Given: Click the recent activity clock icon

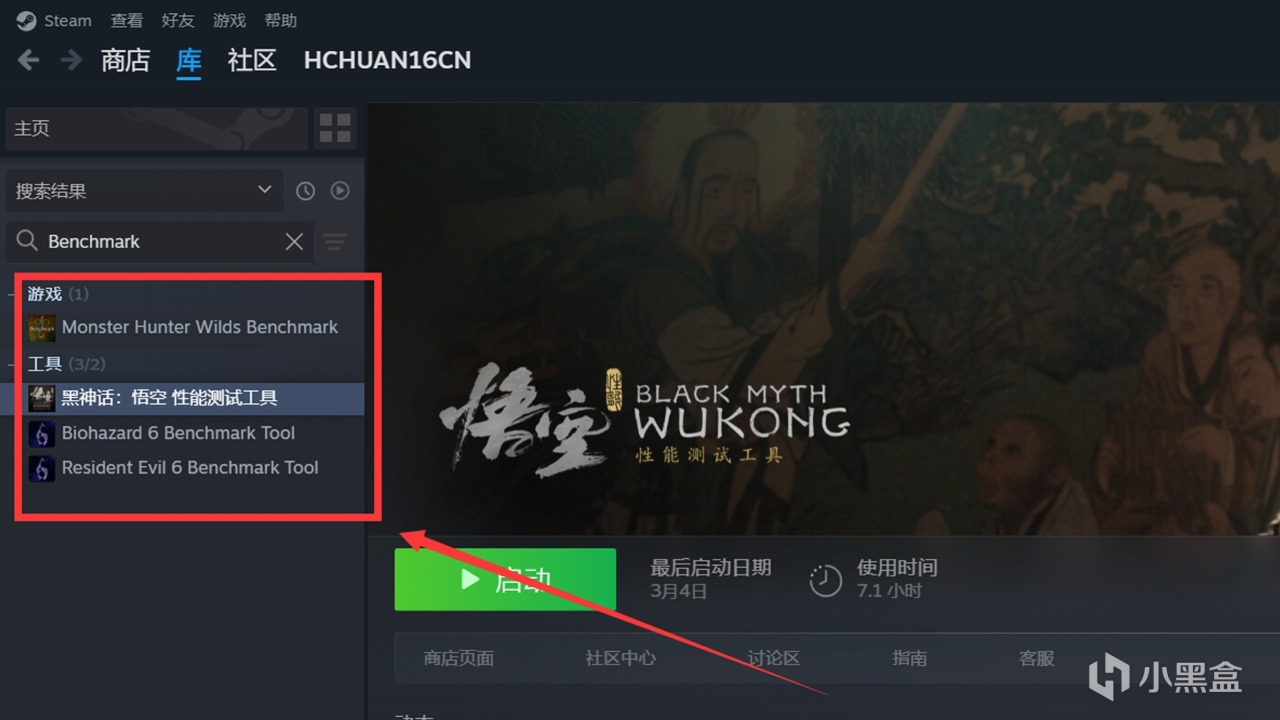Looking at the screenshot, I should [305, 190].
